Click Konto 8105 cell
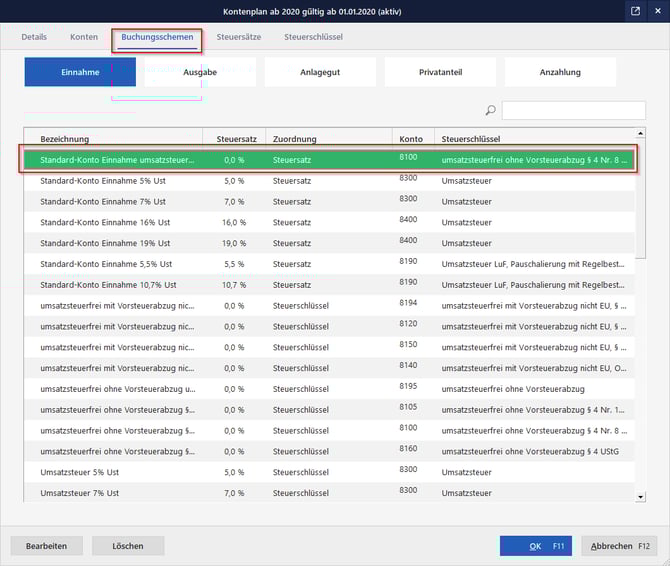 pos(408,407)
